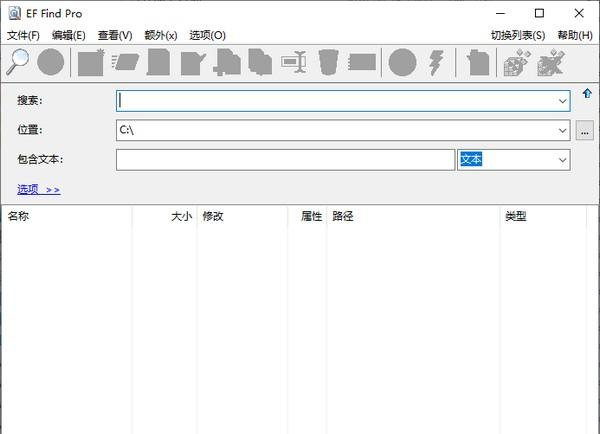Click the lightning bolt toolbar icon
600x434 pixels.
pyautogui.click(x=436, y=62)
